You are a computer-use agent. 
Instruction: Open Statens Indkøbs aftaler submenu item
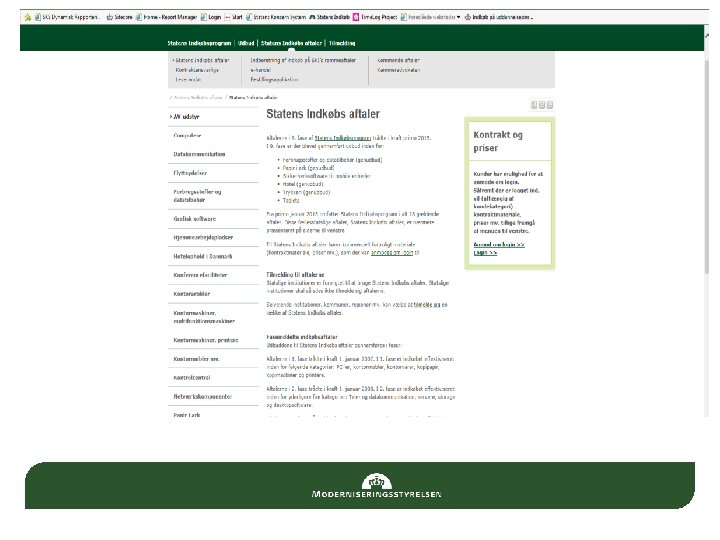[202, 60]
